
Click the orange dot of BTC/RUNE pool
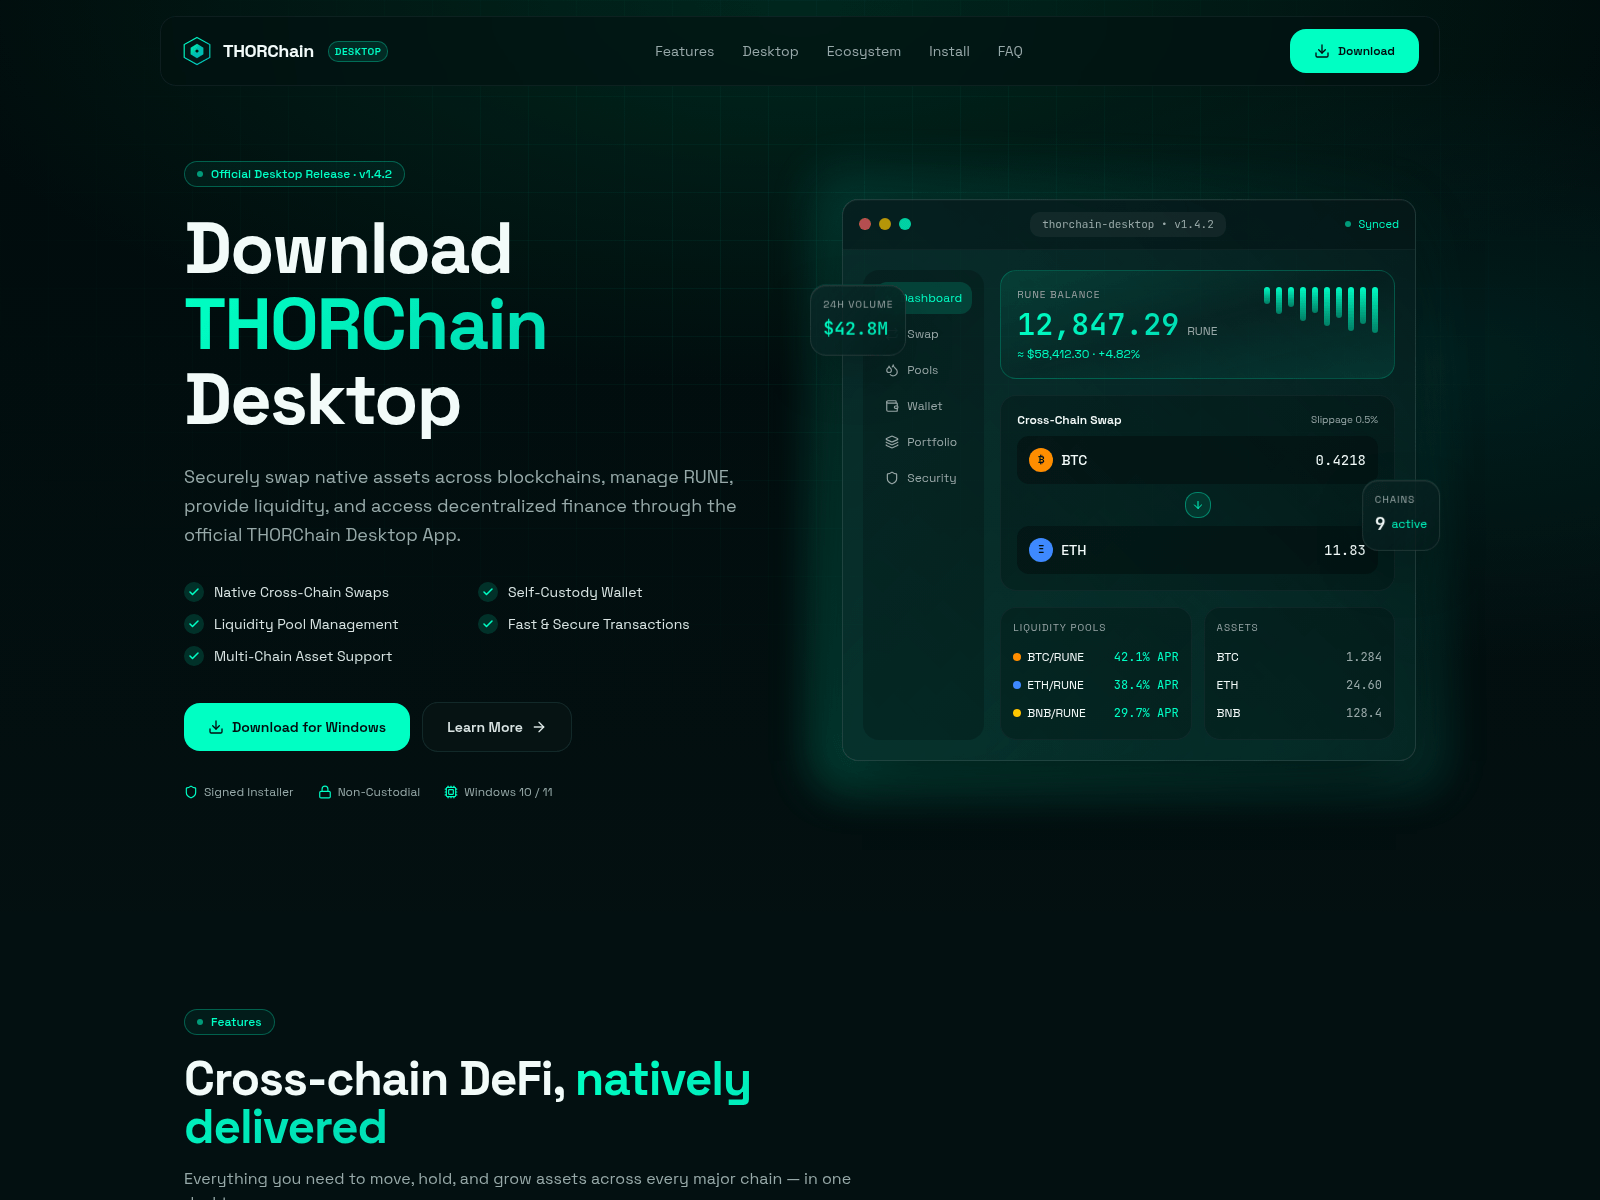tap(1017, 657)
